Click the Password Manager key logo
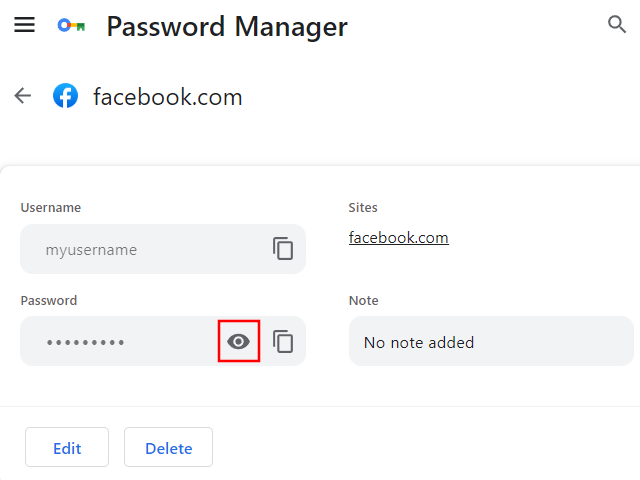The height and width of the screenshot is (480, 640). pyautogui.click(x=71, y=26)
